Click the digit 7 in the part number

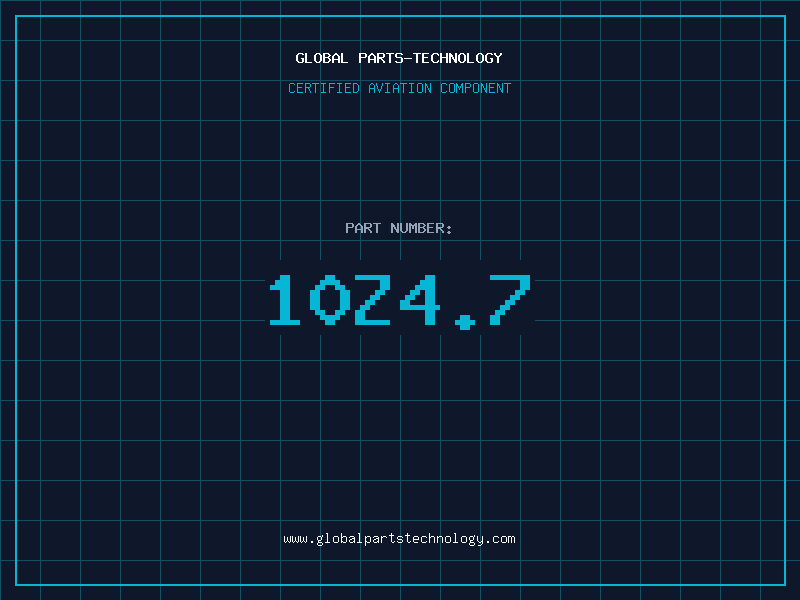508,300
